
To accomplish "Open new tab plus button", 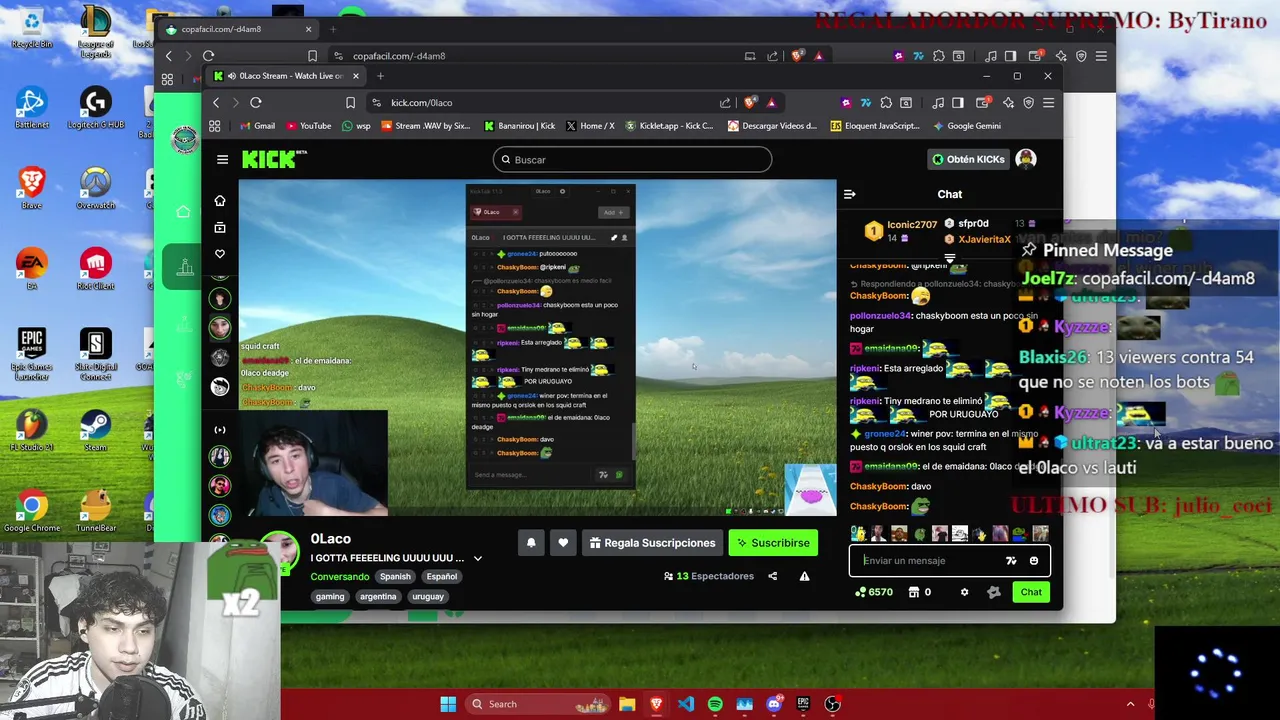I will pos(380,76).
